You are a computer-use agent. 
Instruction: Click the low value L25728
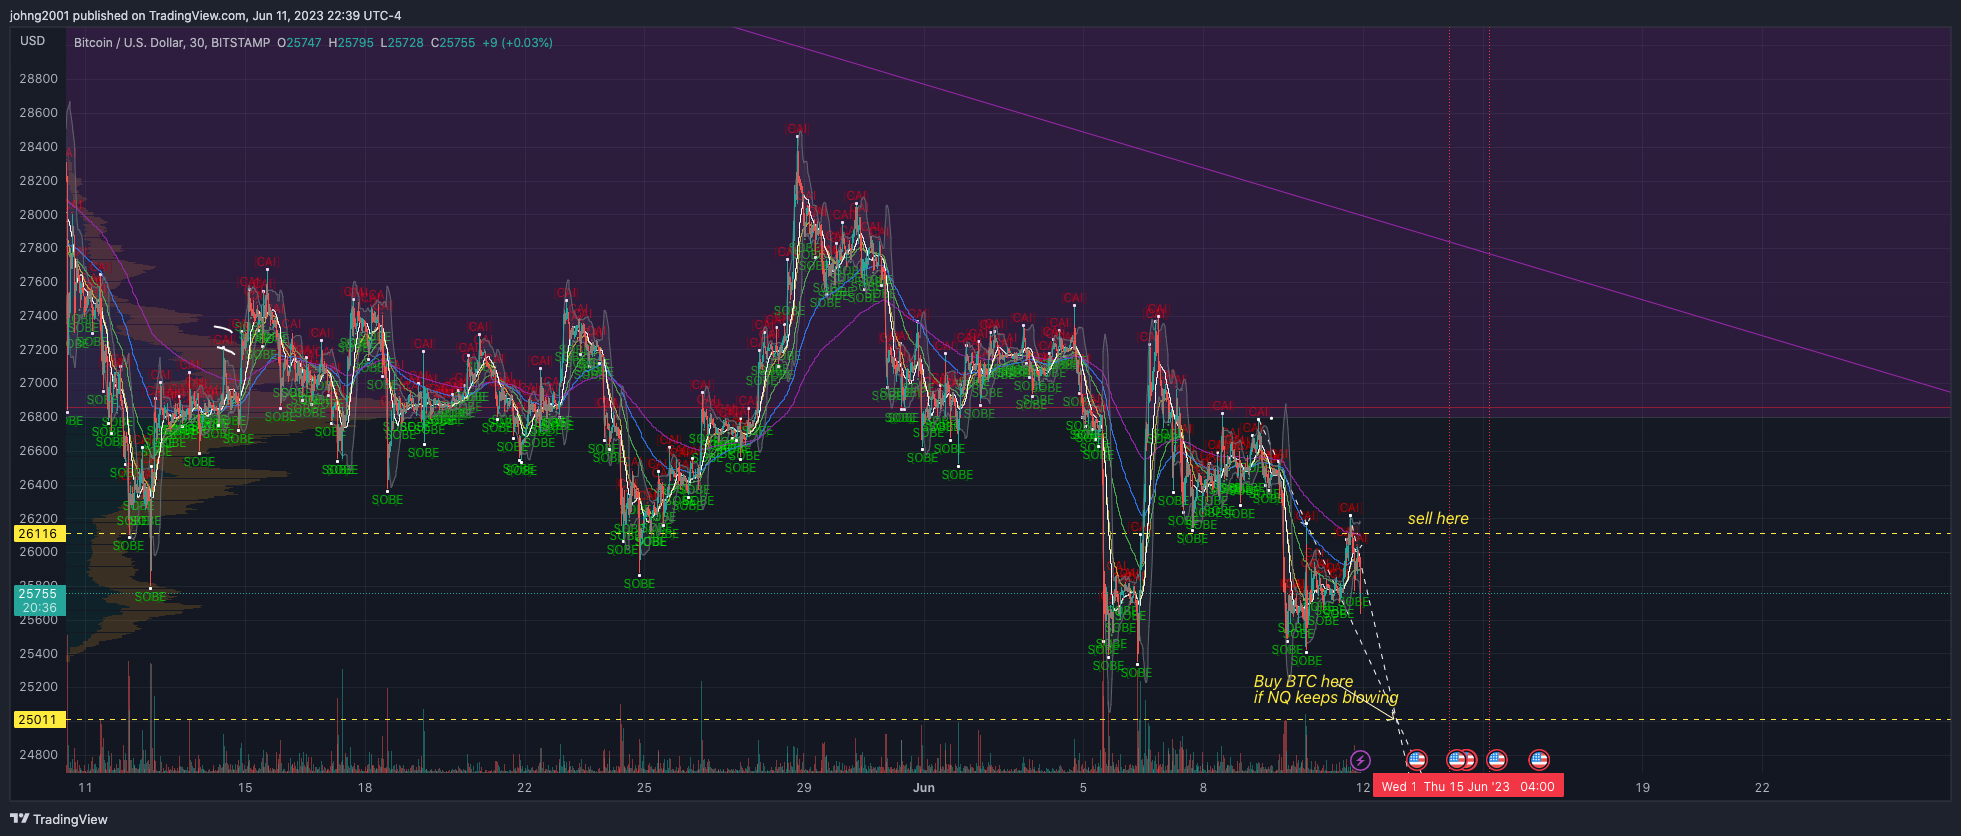pyautogui.click(x=402, y=43)
